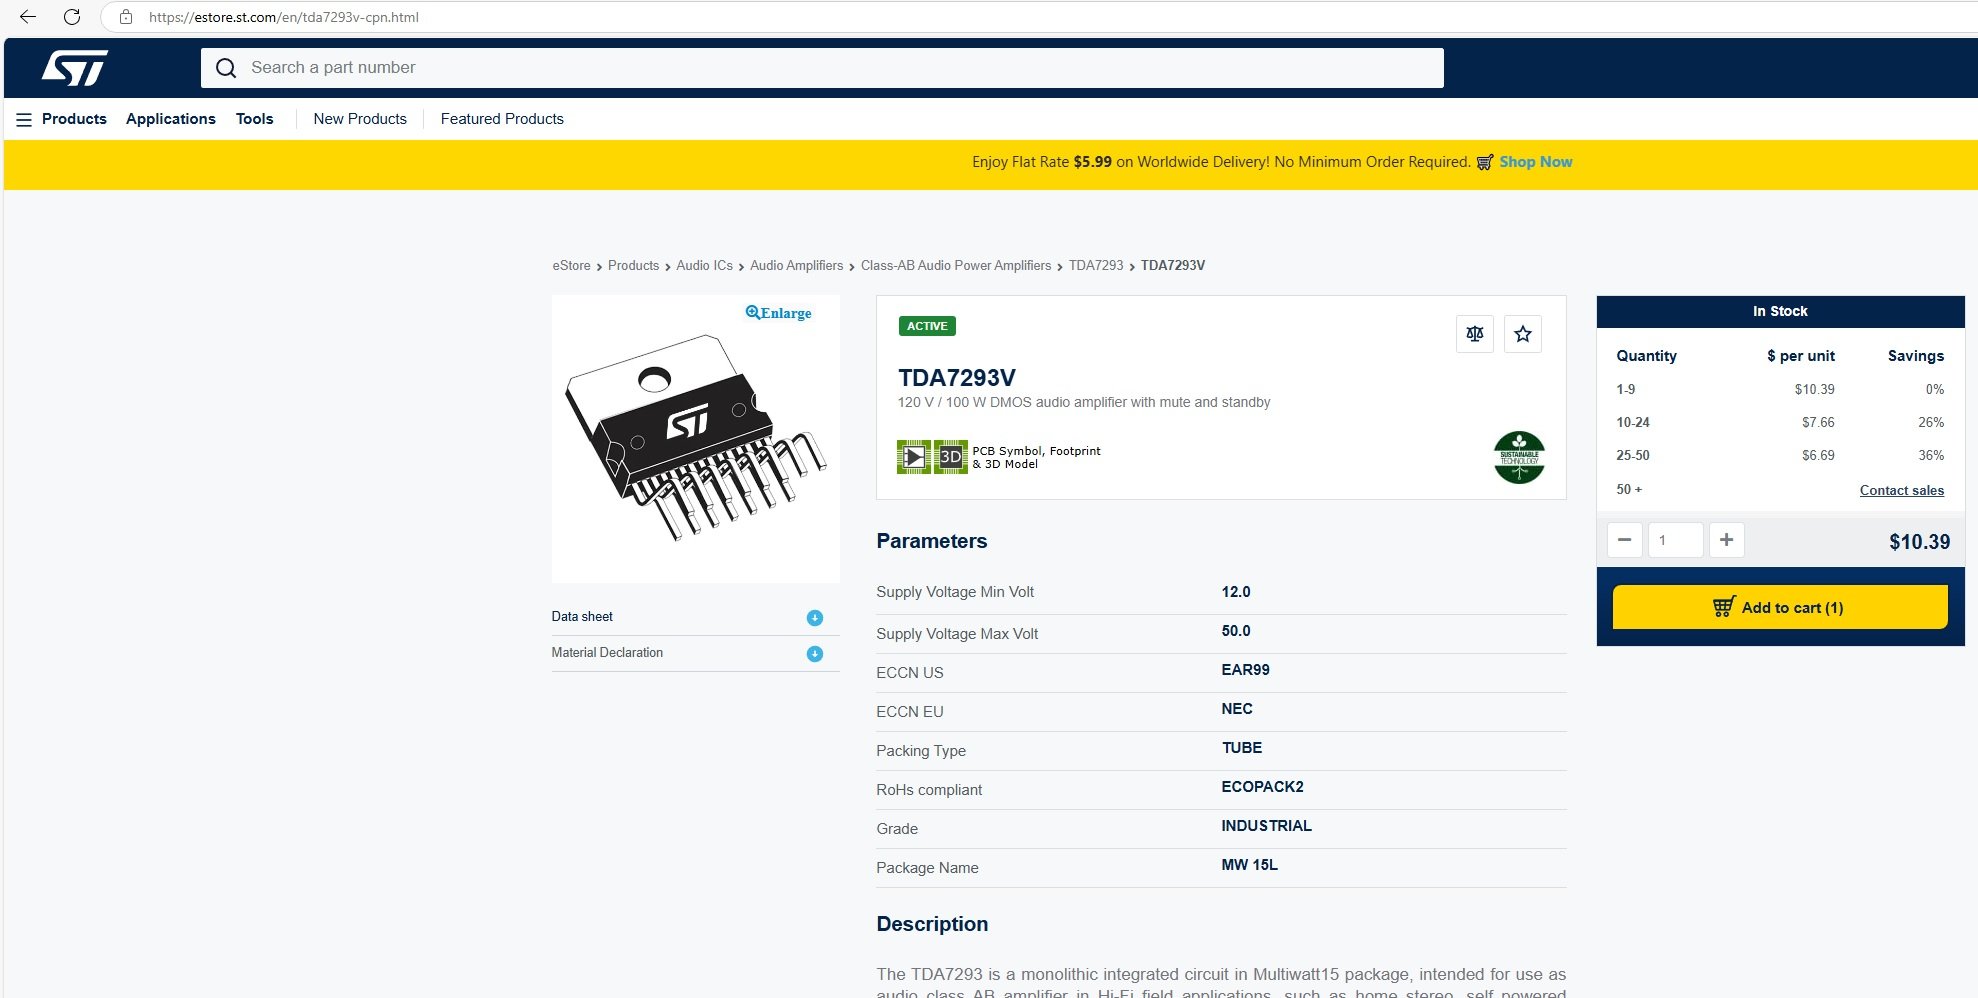Click the MW 15L package name value
The image size is (1978, 998).
point(1249,865)
